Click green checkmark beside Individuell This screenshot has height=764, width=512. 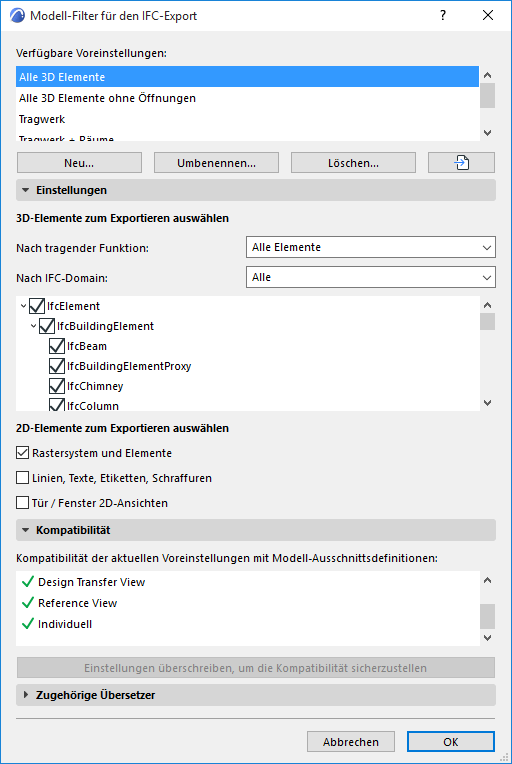point(28,623)
